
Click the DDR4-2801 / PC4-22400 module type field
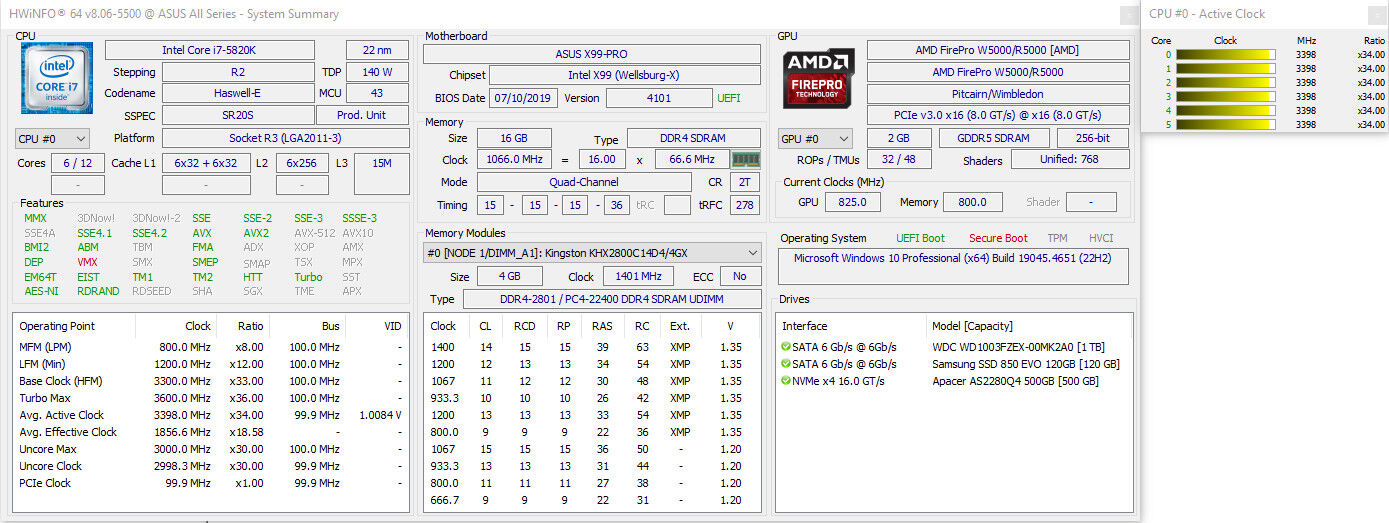(x=610, y=299)
